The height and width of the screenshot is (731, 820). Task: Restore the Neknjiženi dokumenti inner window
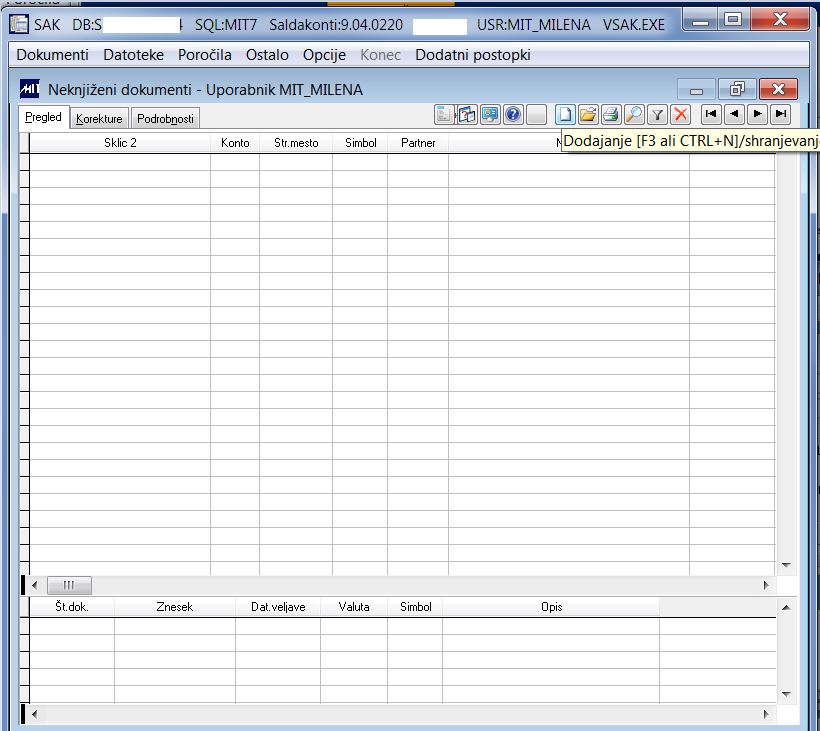coord(737,89)
